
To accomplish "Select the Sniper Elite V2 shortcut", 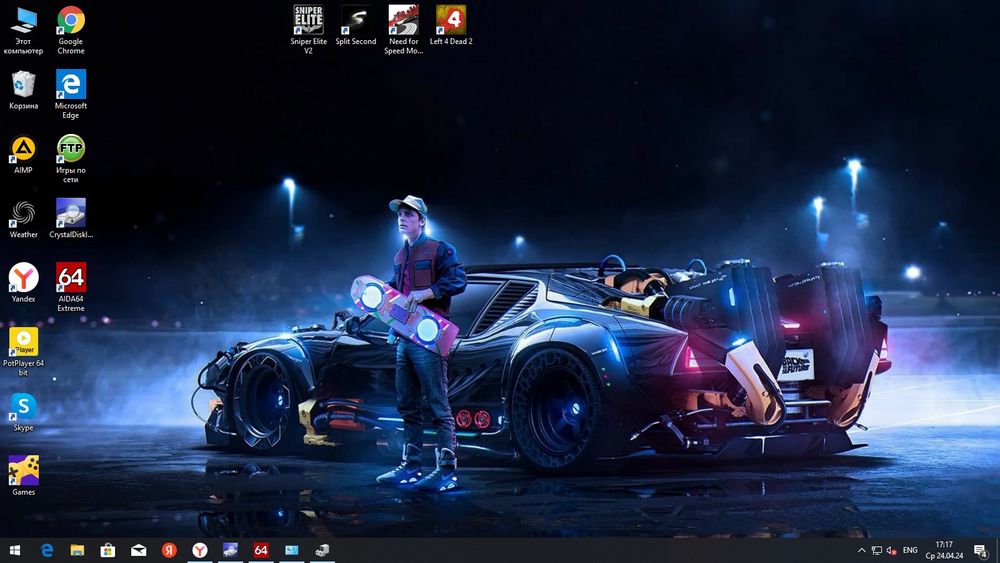I will click(309, 29).
